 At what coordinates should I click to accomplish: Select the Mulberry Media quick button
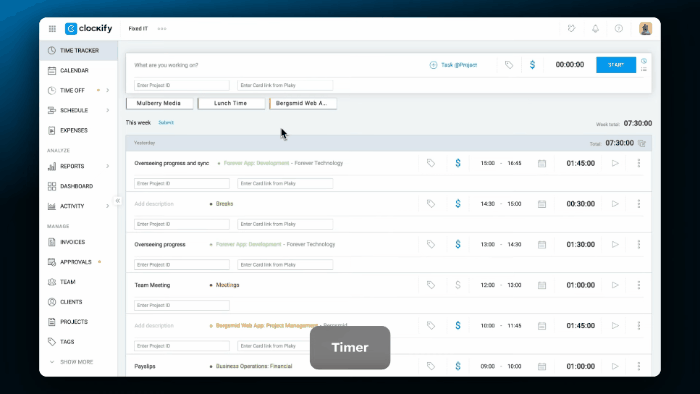[x=159, y=103]
